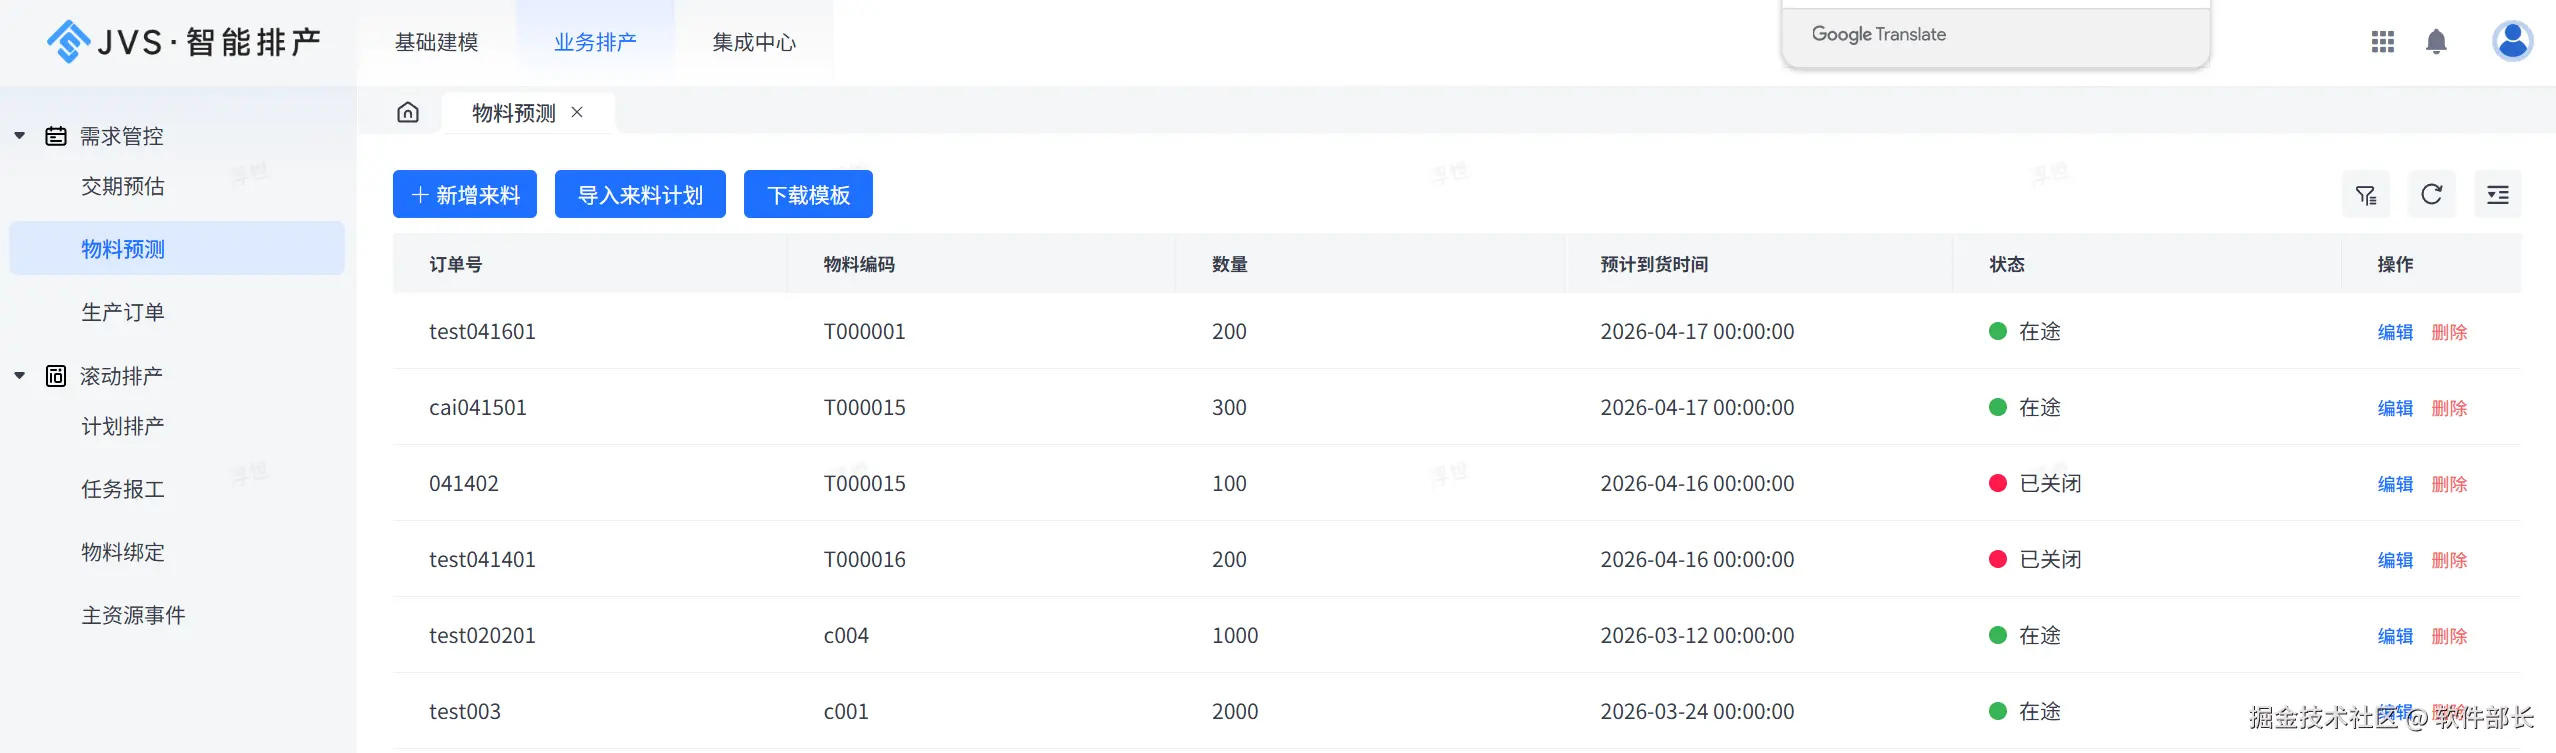Edit the test041601 order row
This screenshot has height=753, width=2556.
tap(2394, 332)
